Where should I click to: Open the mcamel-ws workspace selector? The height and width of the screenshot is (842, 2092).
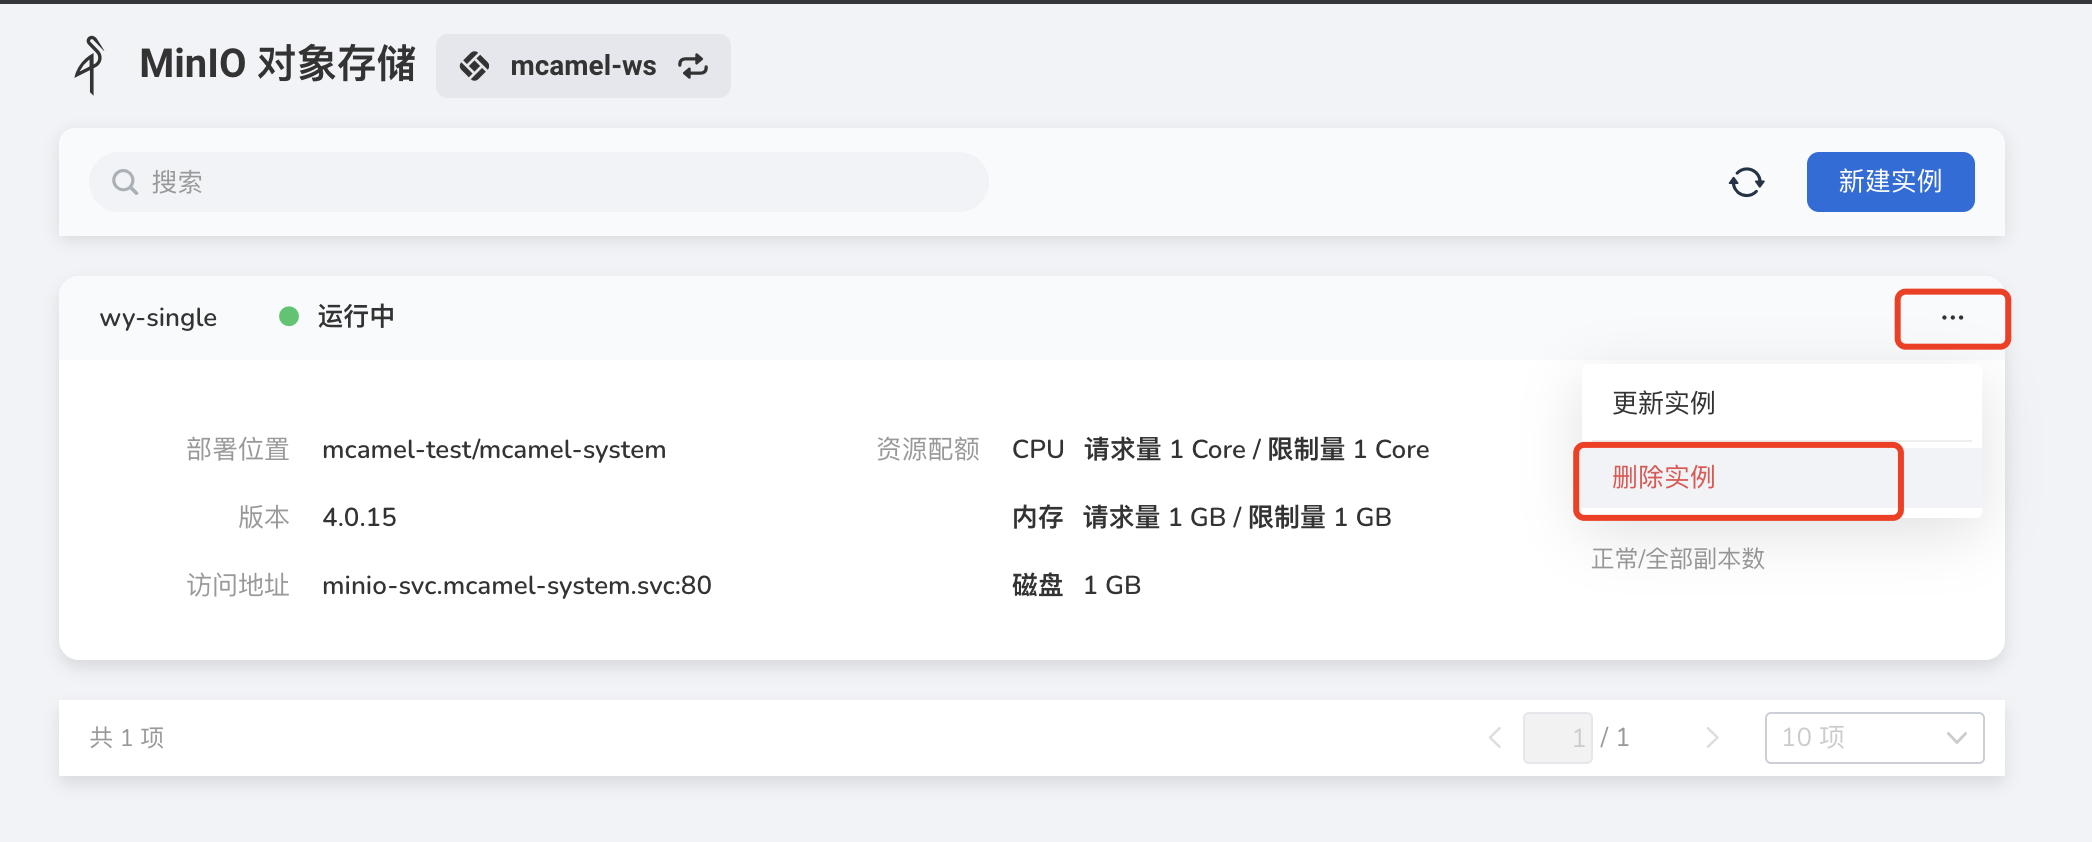(x=583, y=66)
